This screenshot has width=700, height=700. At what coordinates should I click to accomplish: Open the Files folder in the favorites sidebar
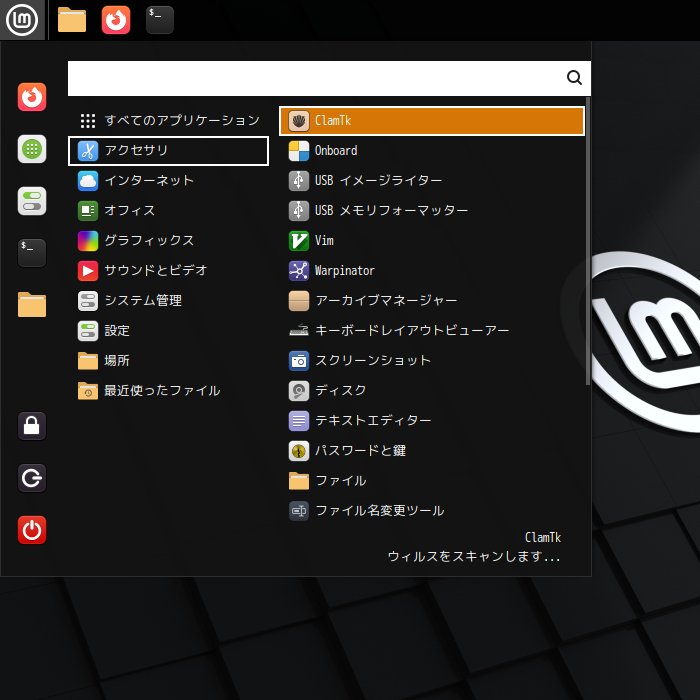coord(32,305)
